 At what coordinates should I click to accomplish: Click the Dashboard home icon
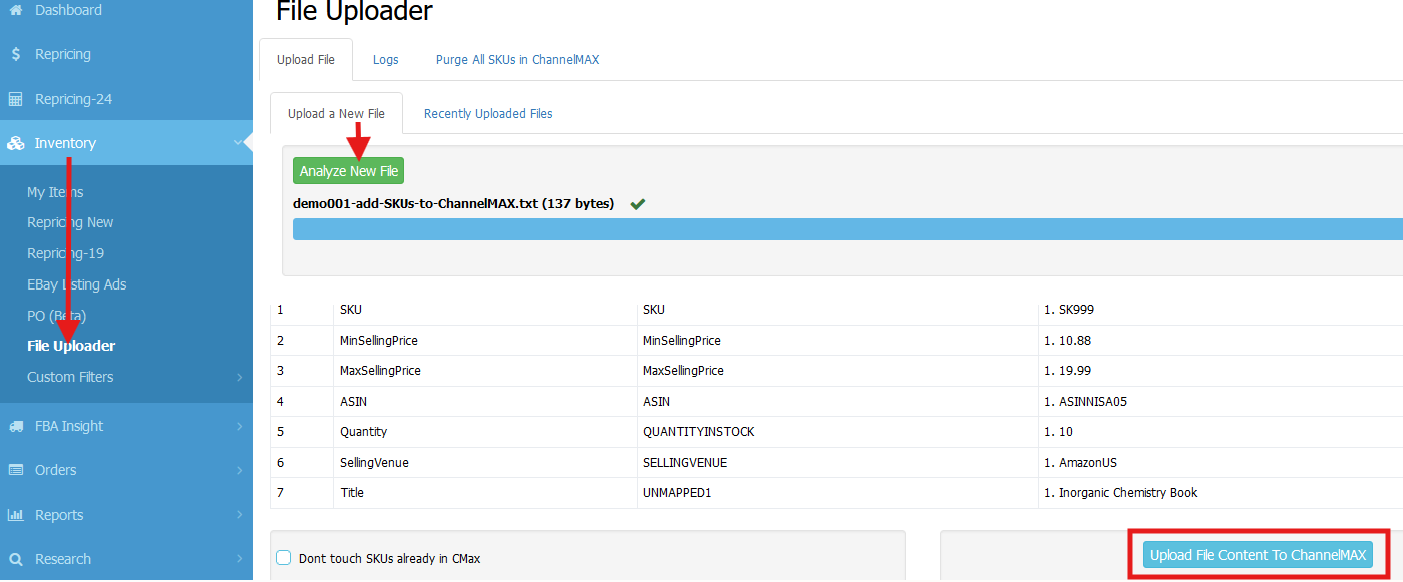coord(16,10)
